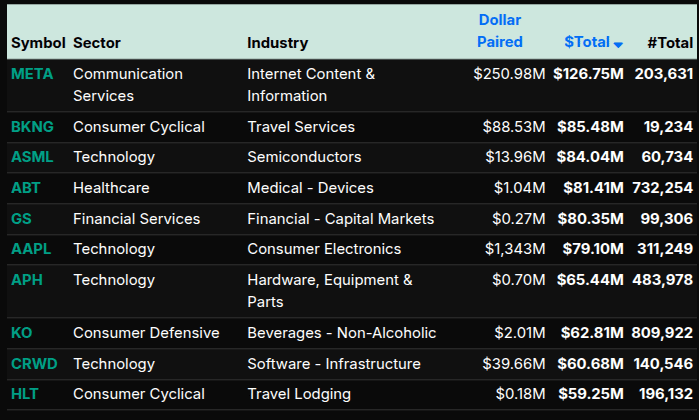Click the HLT ticker symbol
This screenshot has width=699, height=420.
coord(25,394)
